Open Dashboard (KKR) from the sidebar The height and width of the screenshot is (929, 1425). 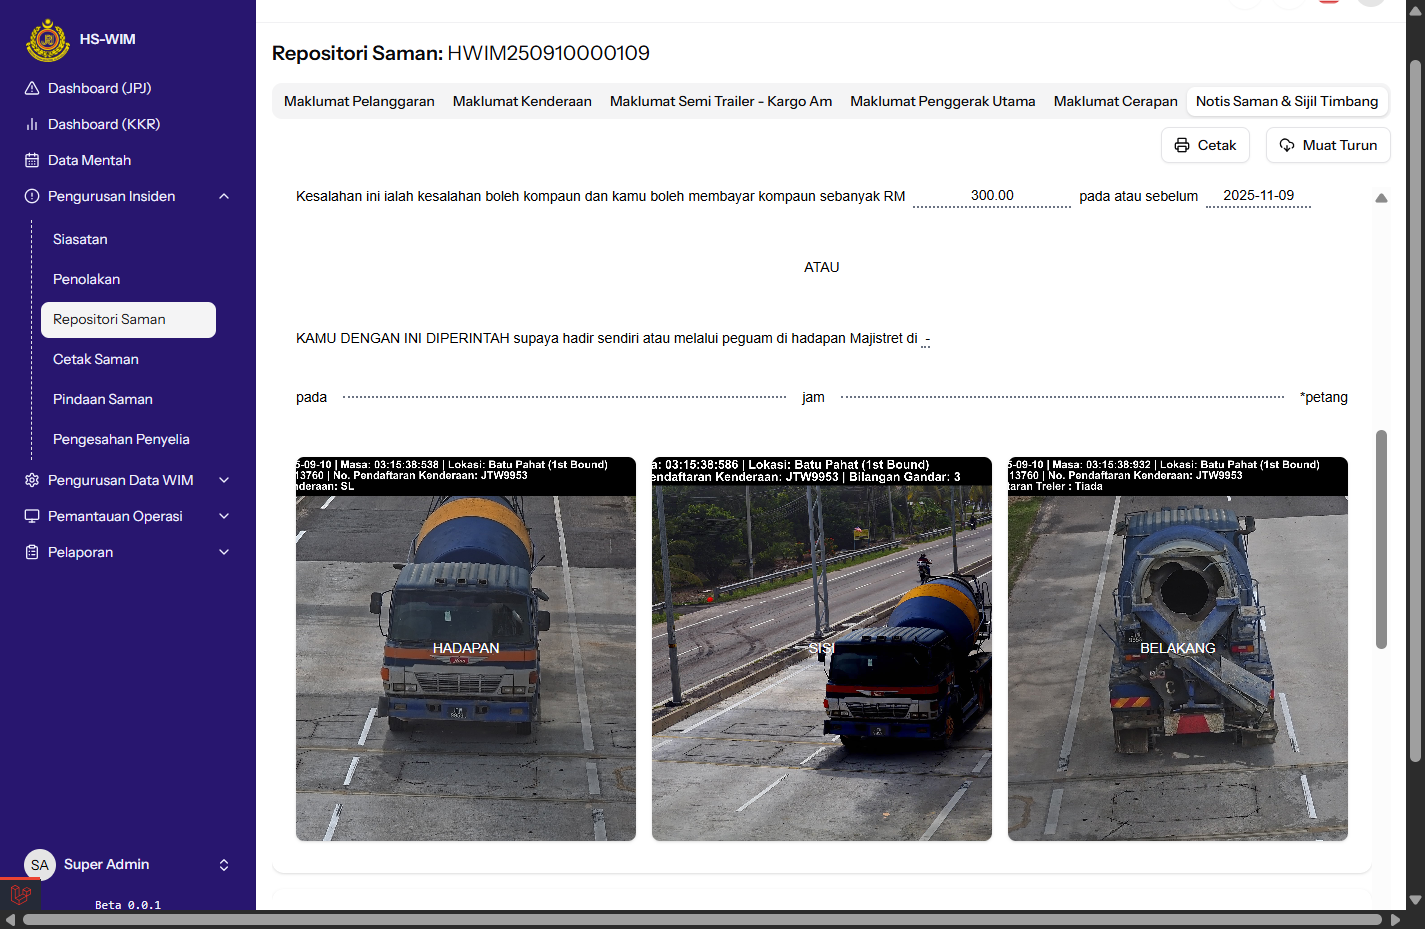tap(103, 124)
